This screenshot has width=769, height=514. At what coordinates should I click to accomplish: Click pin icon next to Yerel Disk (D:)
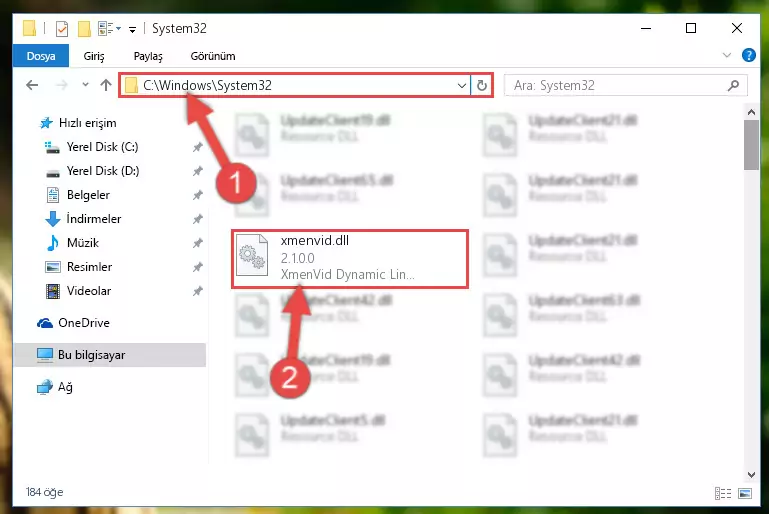tap(197, 171)
